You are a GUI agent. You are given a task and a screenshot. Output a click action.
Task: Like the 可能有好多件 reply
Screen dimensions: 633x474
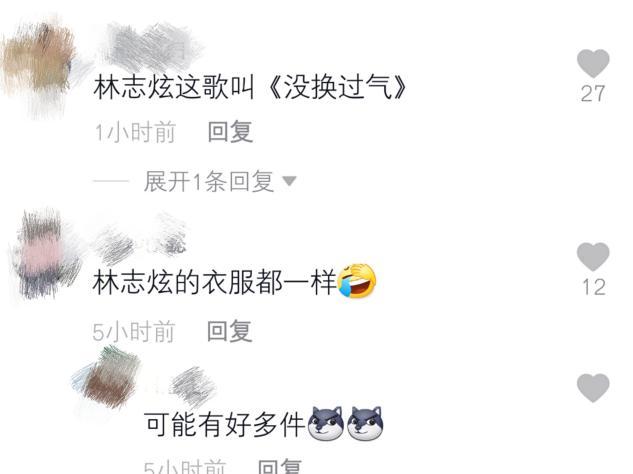click(593, 388)
